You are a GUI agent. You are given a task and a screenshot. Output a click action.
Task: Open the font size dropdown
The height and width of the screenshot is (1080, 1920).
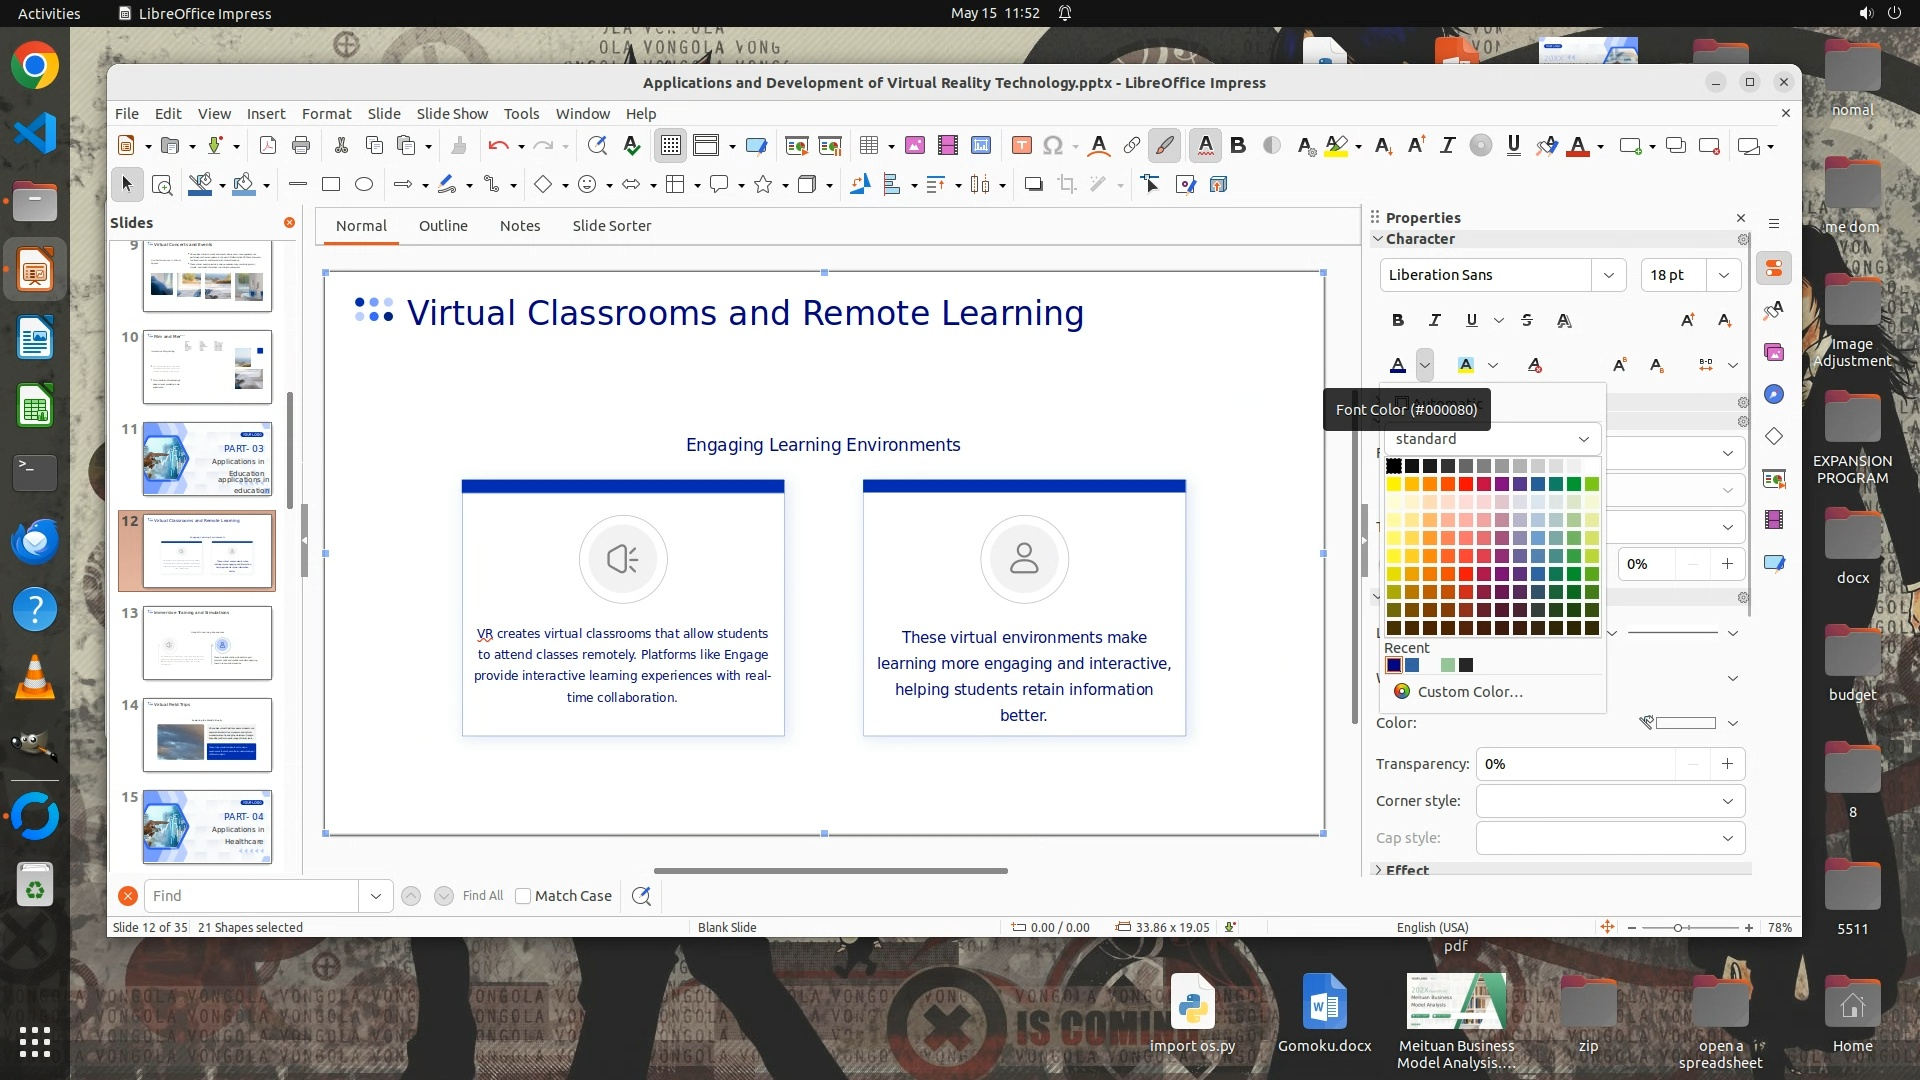1723,275
